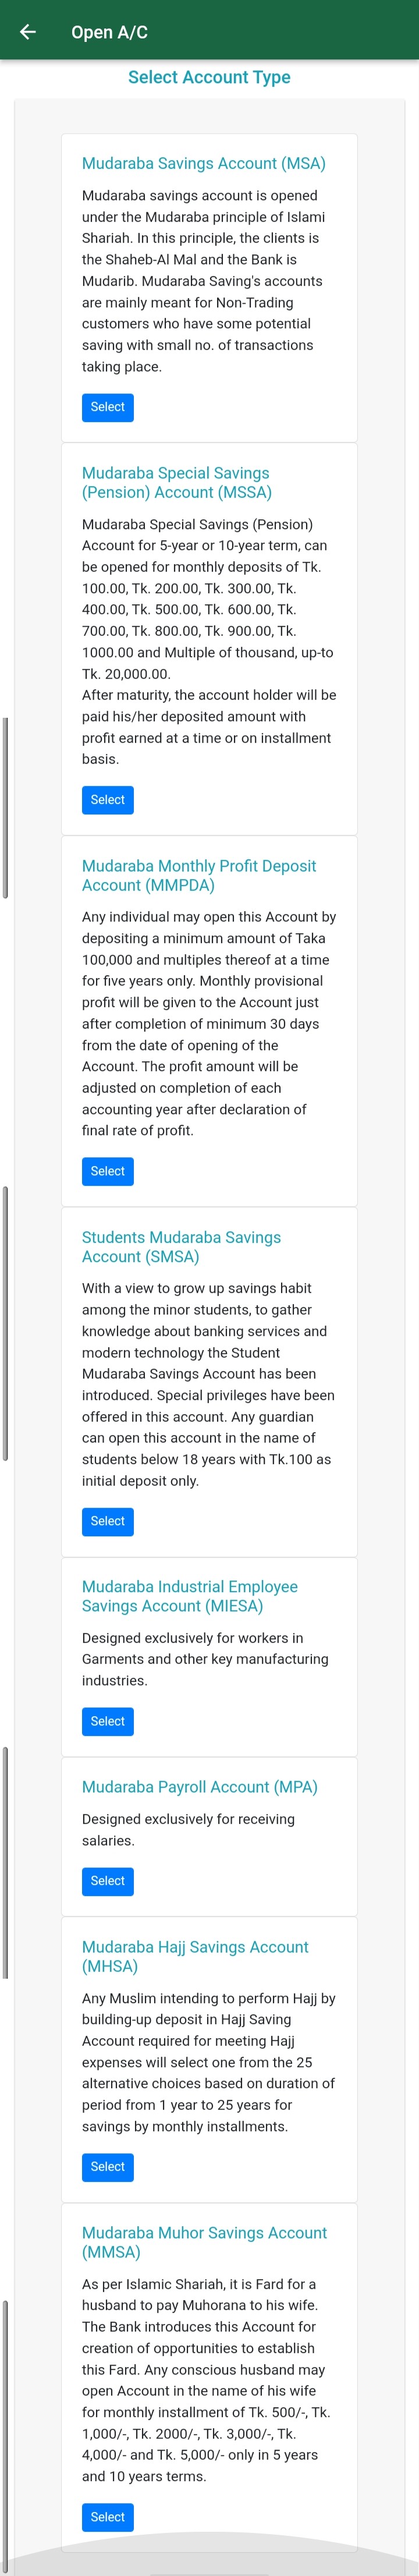Open Mudaraba Savings Account (MSA) title

tap(204, 163)
